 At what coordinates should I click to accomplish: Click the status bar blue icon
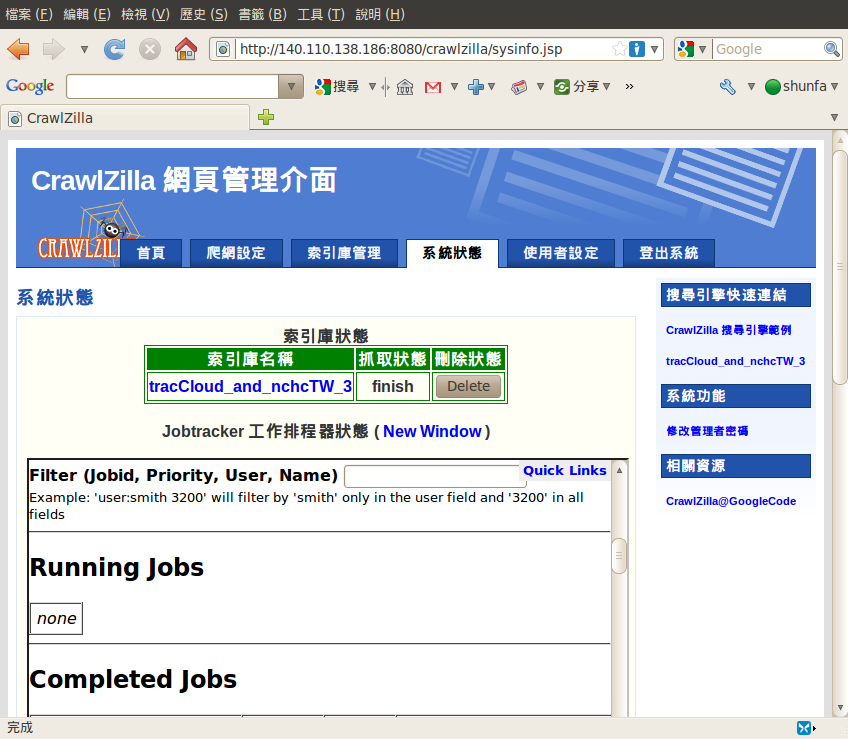point(804,728)
